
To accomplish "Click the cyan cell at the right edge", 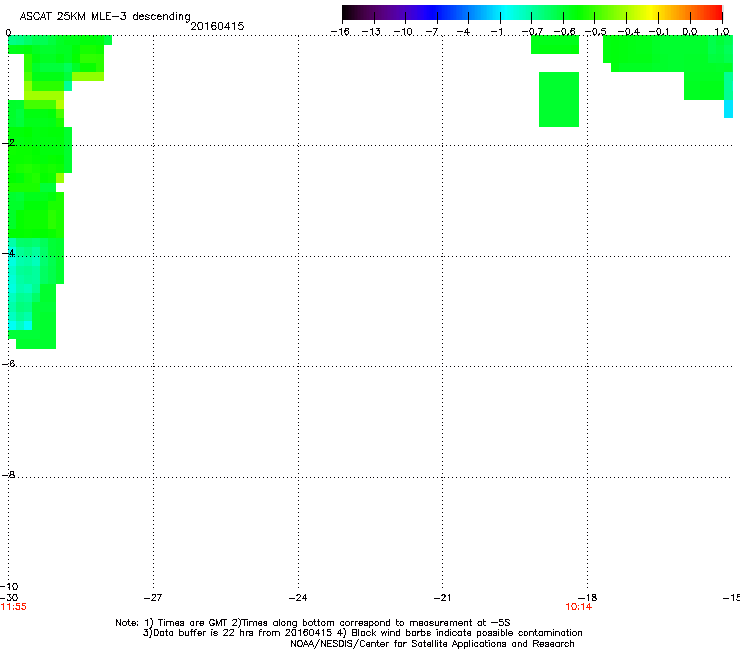I will tap(728, 109).
